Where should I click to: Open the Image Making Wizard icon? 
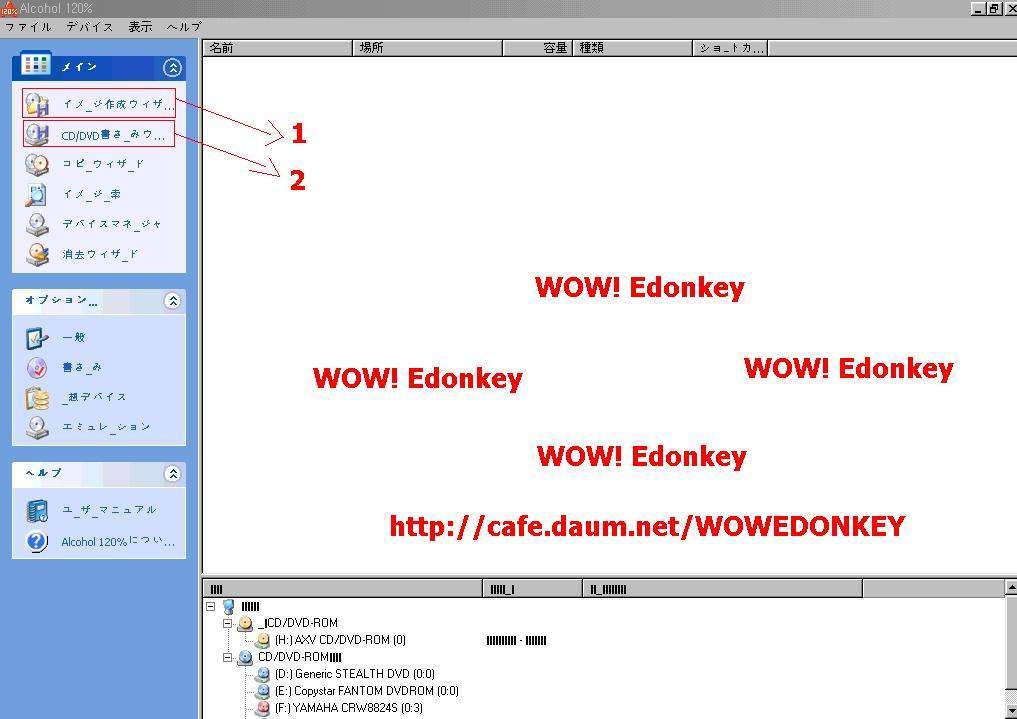click(37, 104)
